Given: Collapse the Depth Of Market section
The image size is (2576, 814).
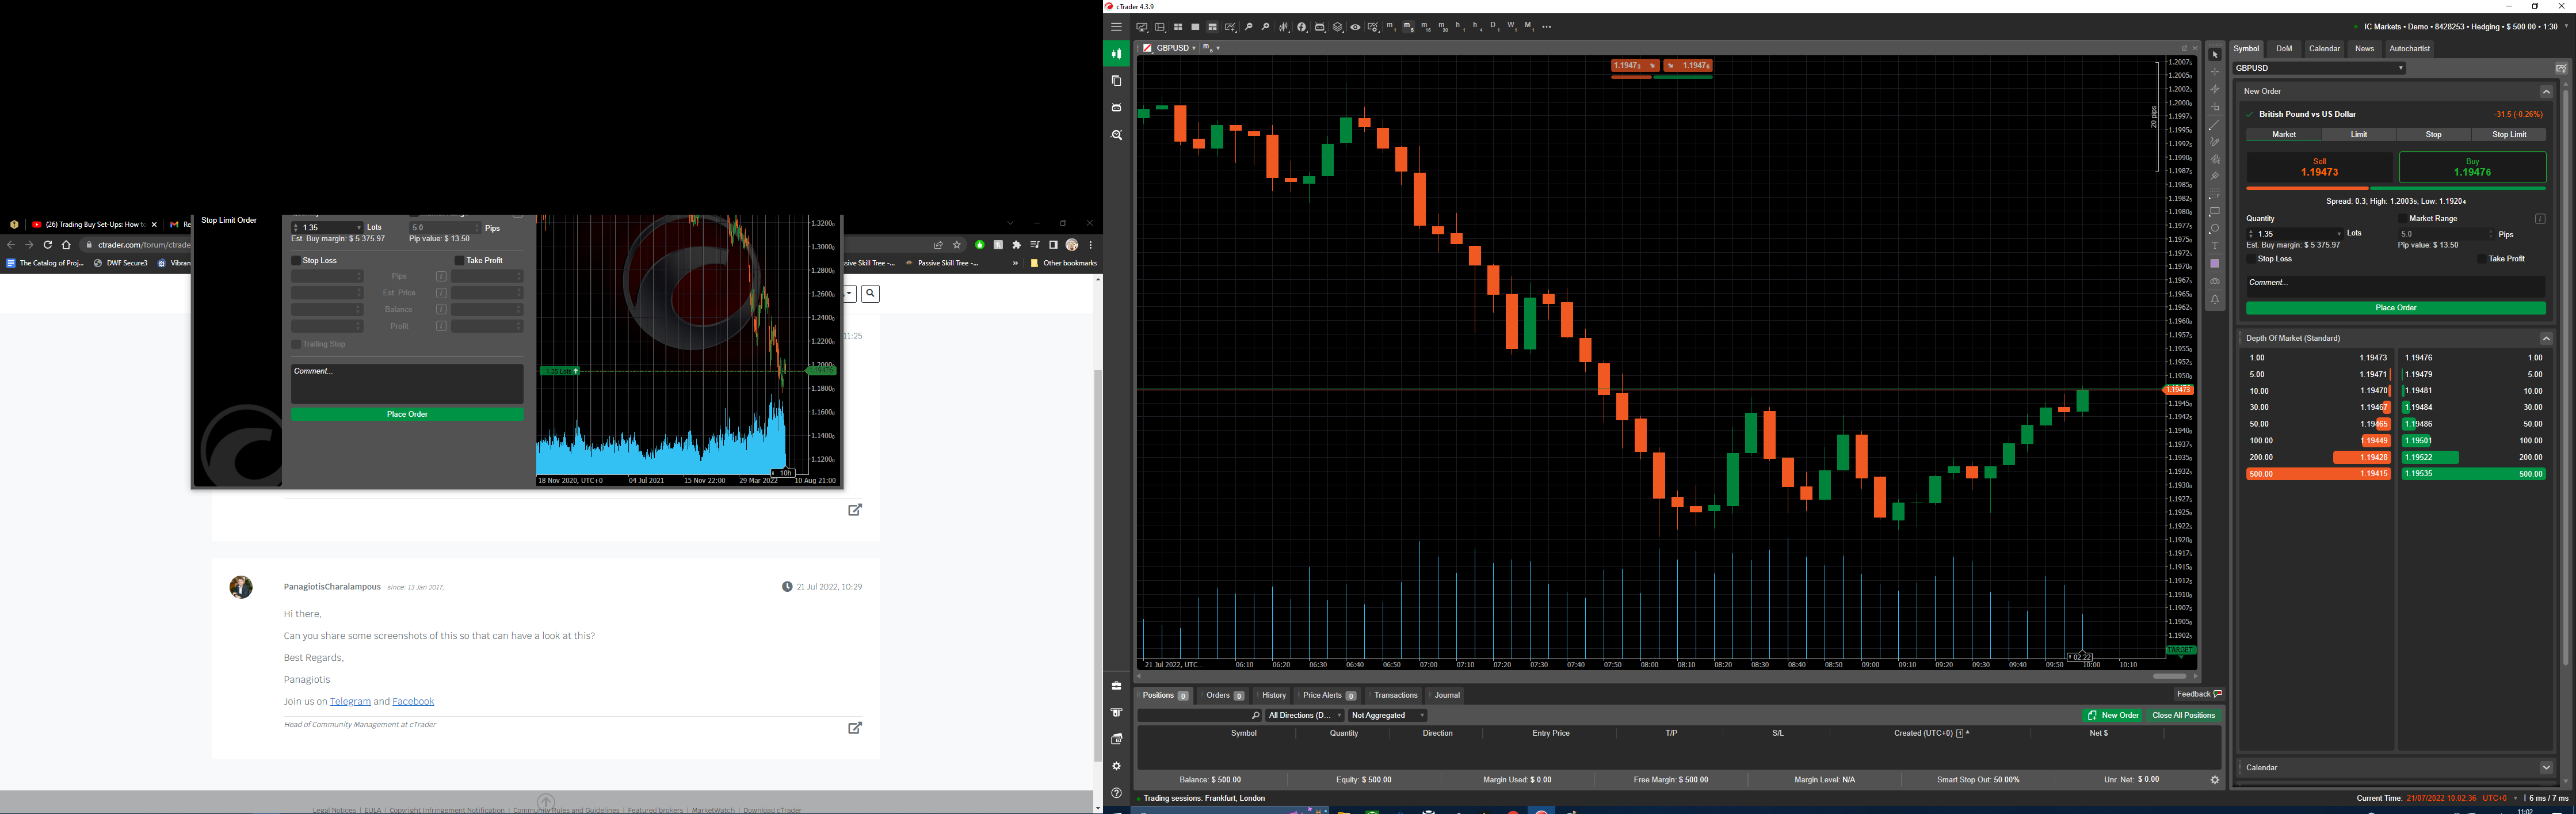Looking at the screenshot, I should click(x=2546, y=338).
